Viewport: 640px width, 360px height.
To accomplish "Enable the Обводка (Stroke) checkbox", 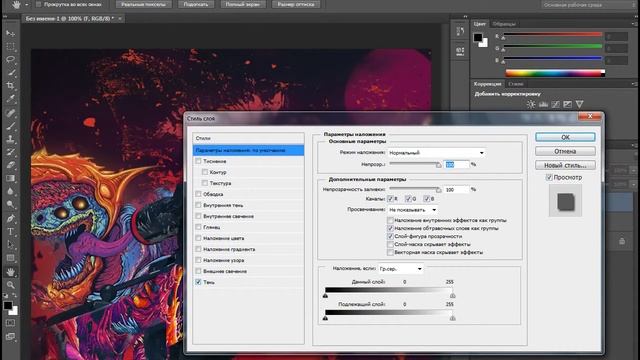I will tap(198, 194).
